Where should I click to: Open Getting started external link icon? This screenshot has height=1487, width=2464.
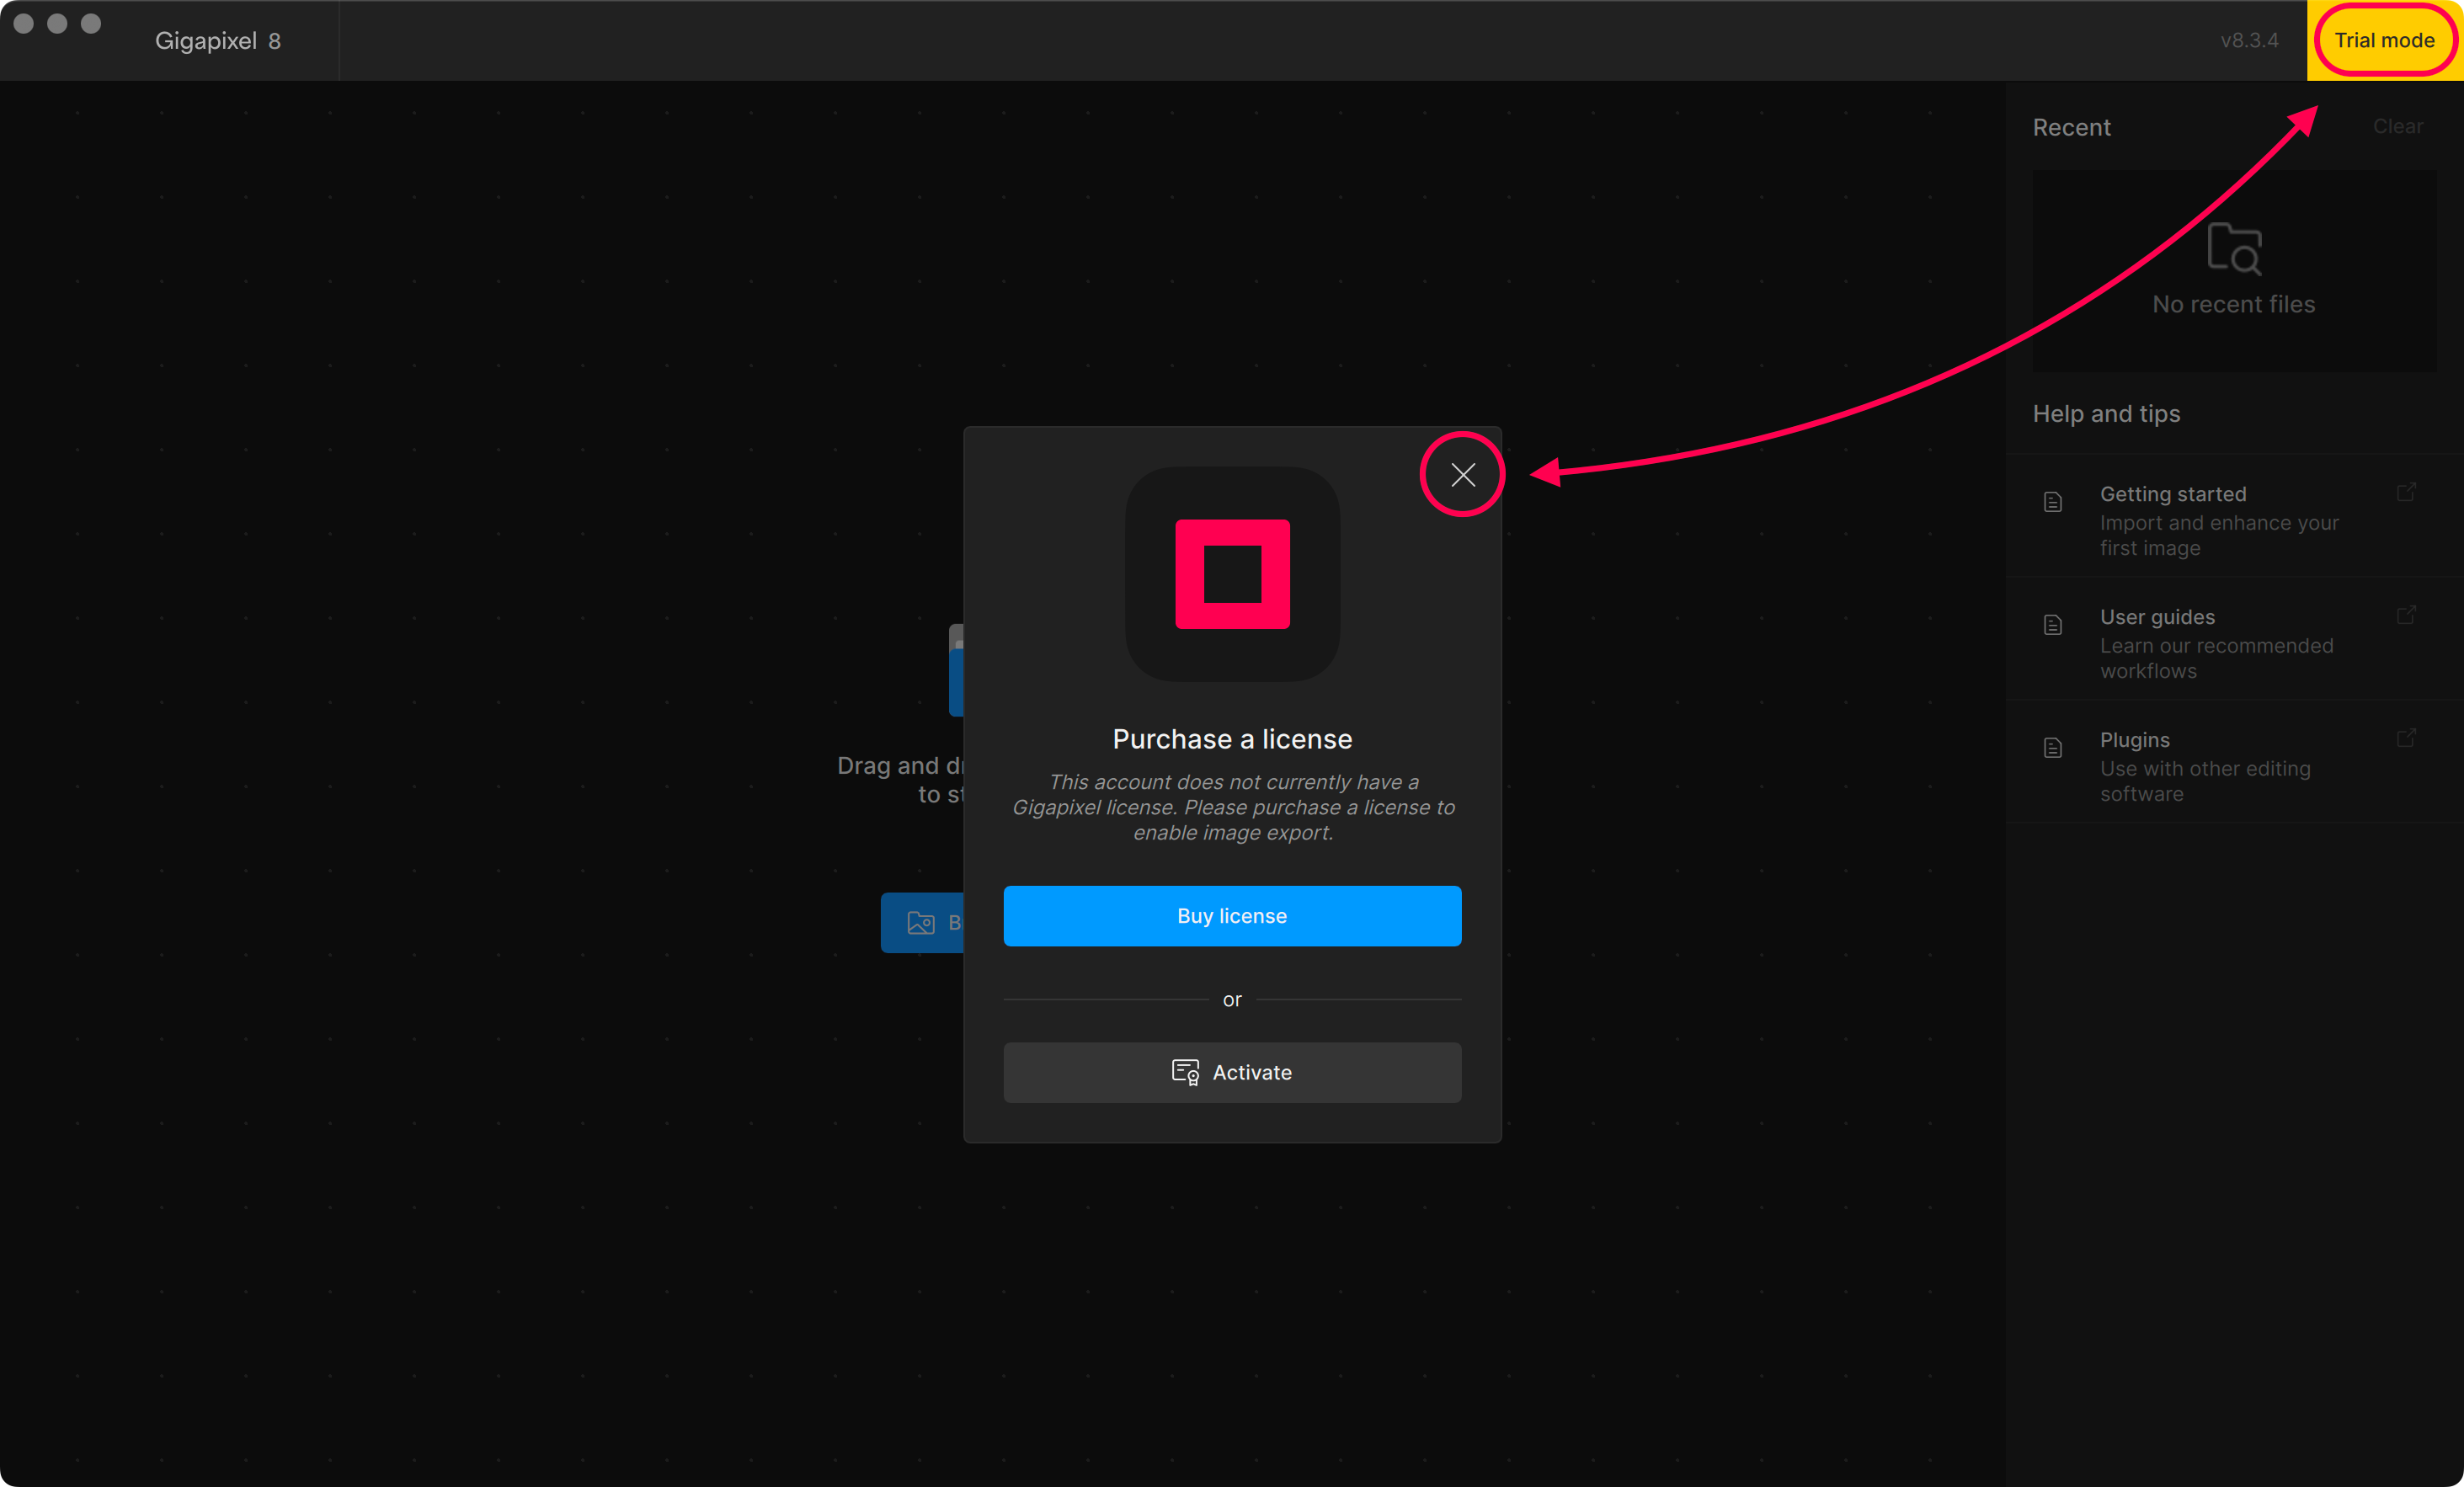[x=2406, y=493]
